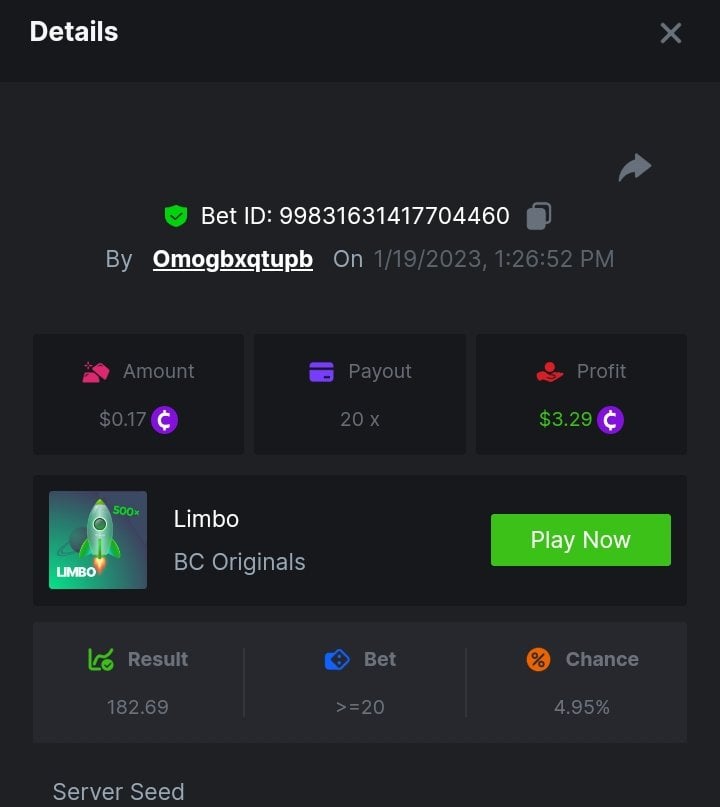
Task: Click the green verified shield icon
Action: (x=176, y=215)
